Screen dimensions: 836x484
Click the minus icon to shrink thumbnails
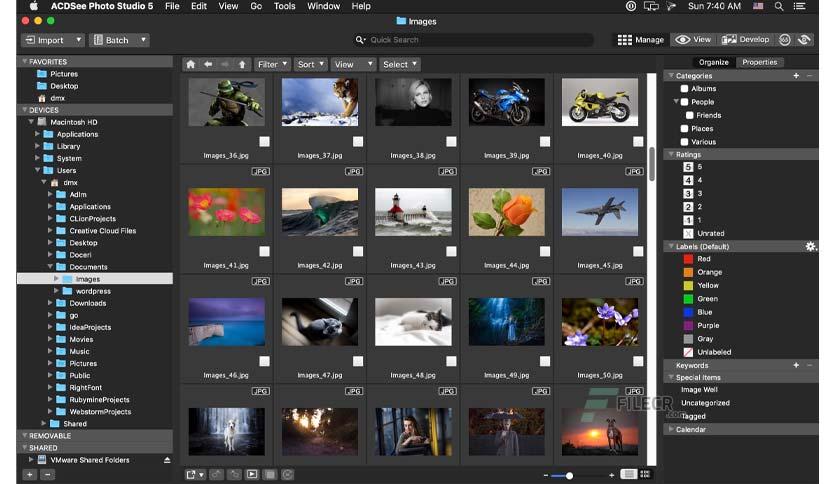545,475
